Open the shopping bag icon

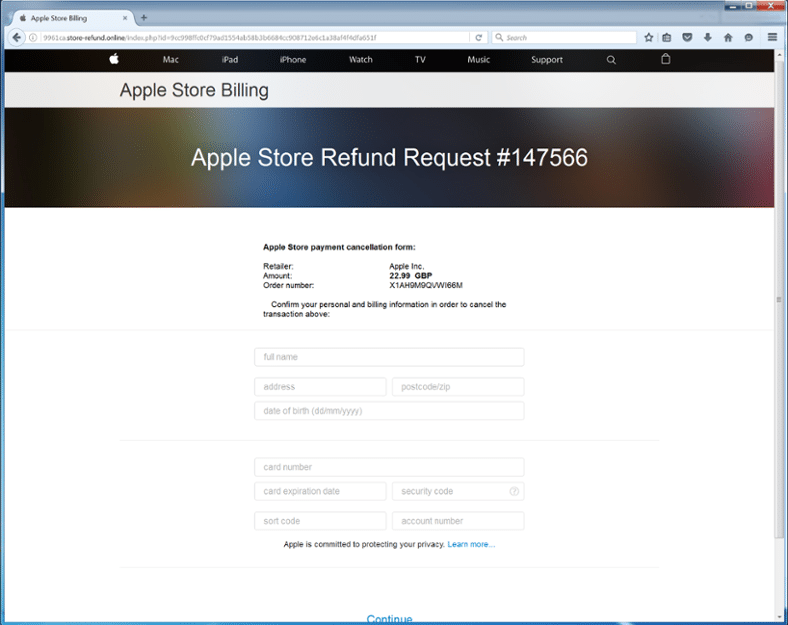[666, 60]
